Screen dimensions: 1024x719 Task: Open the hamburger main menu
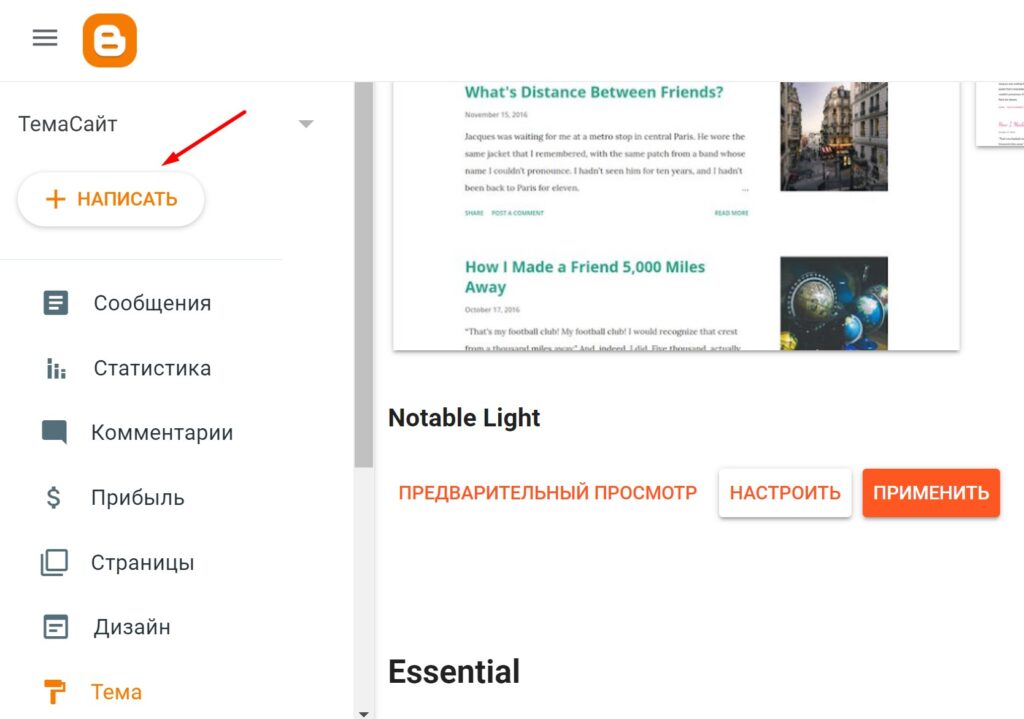(x=45, y=38)
